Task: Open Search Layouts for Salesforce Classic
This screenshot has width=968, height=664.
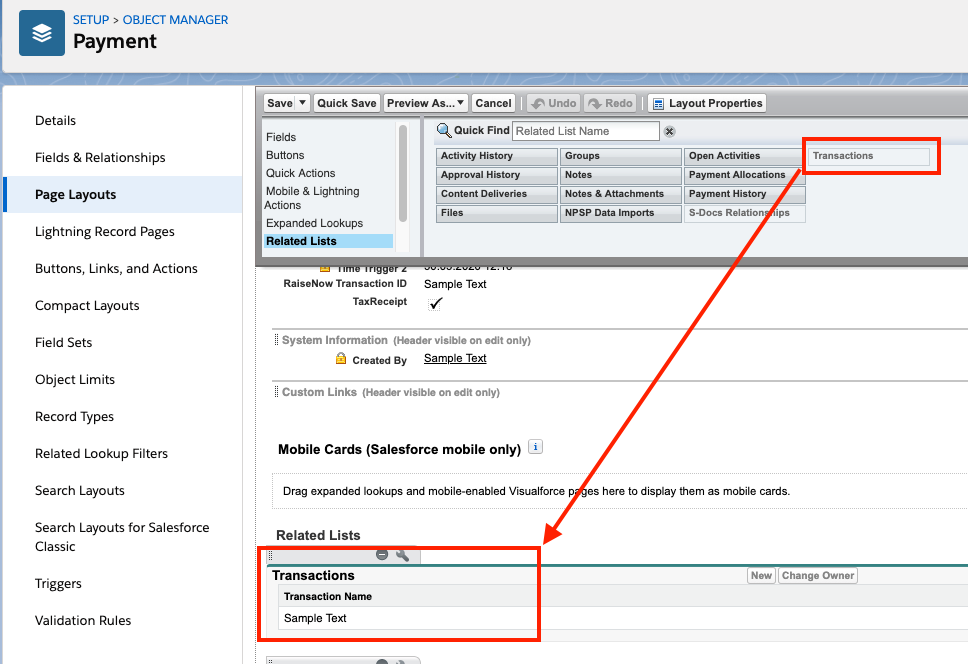Action: coord(122,537)
